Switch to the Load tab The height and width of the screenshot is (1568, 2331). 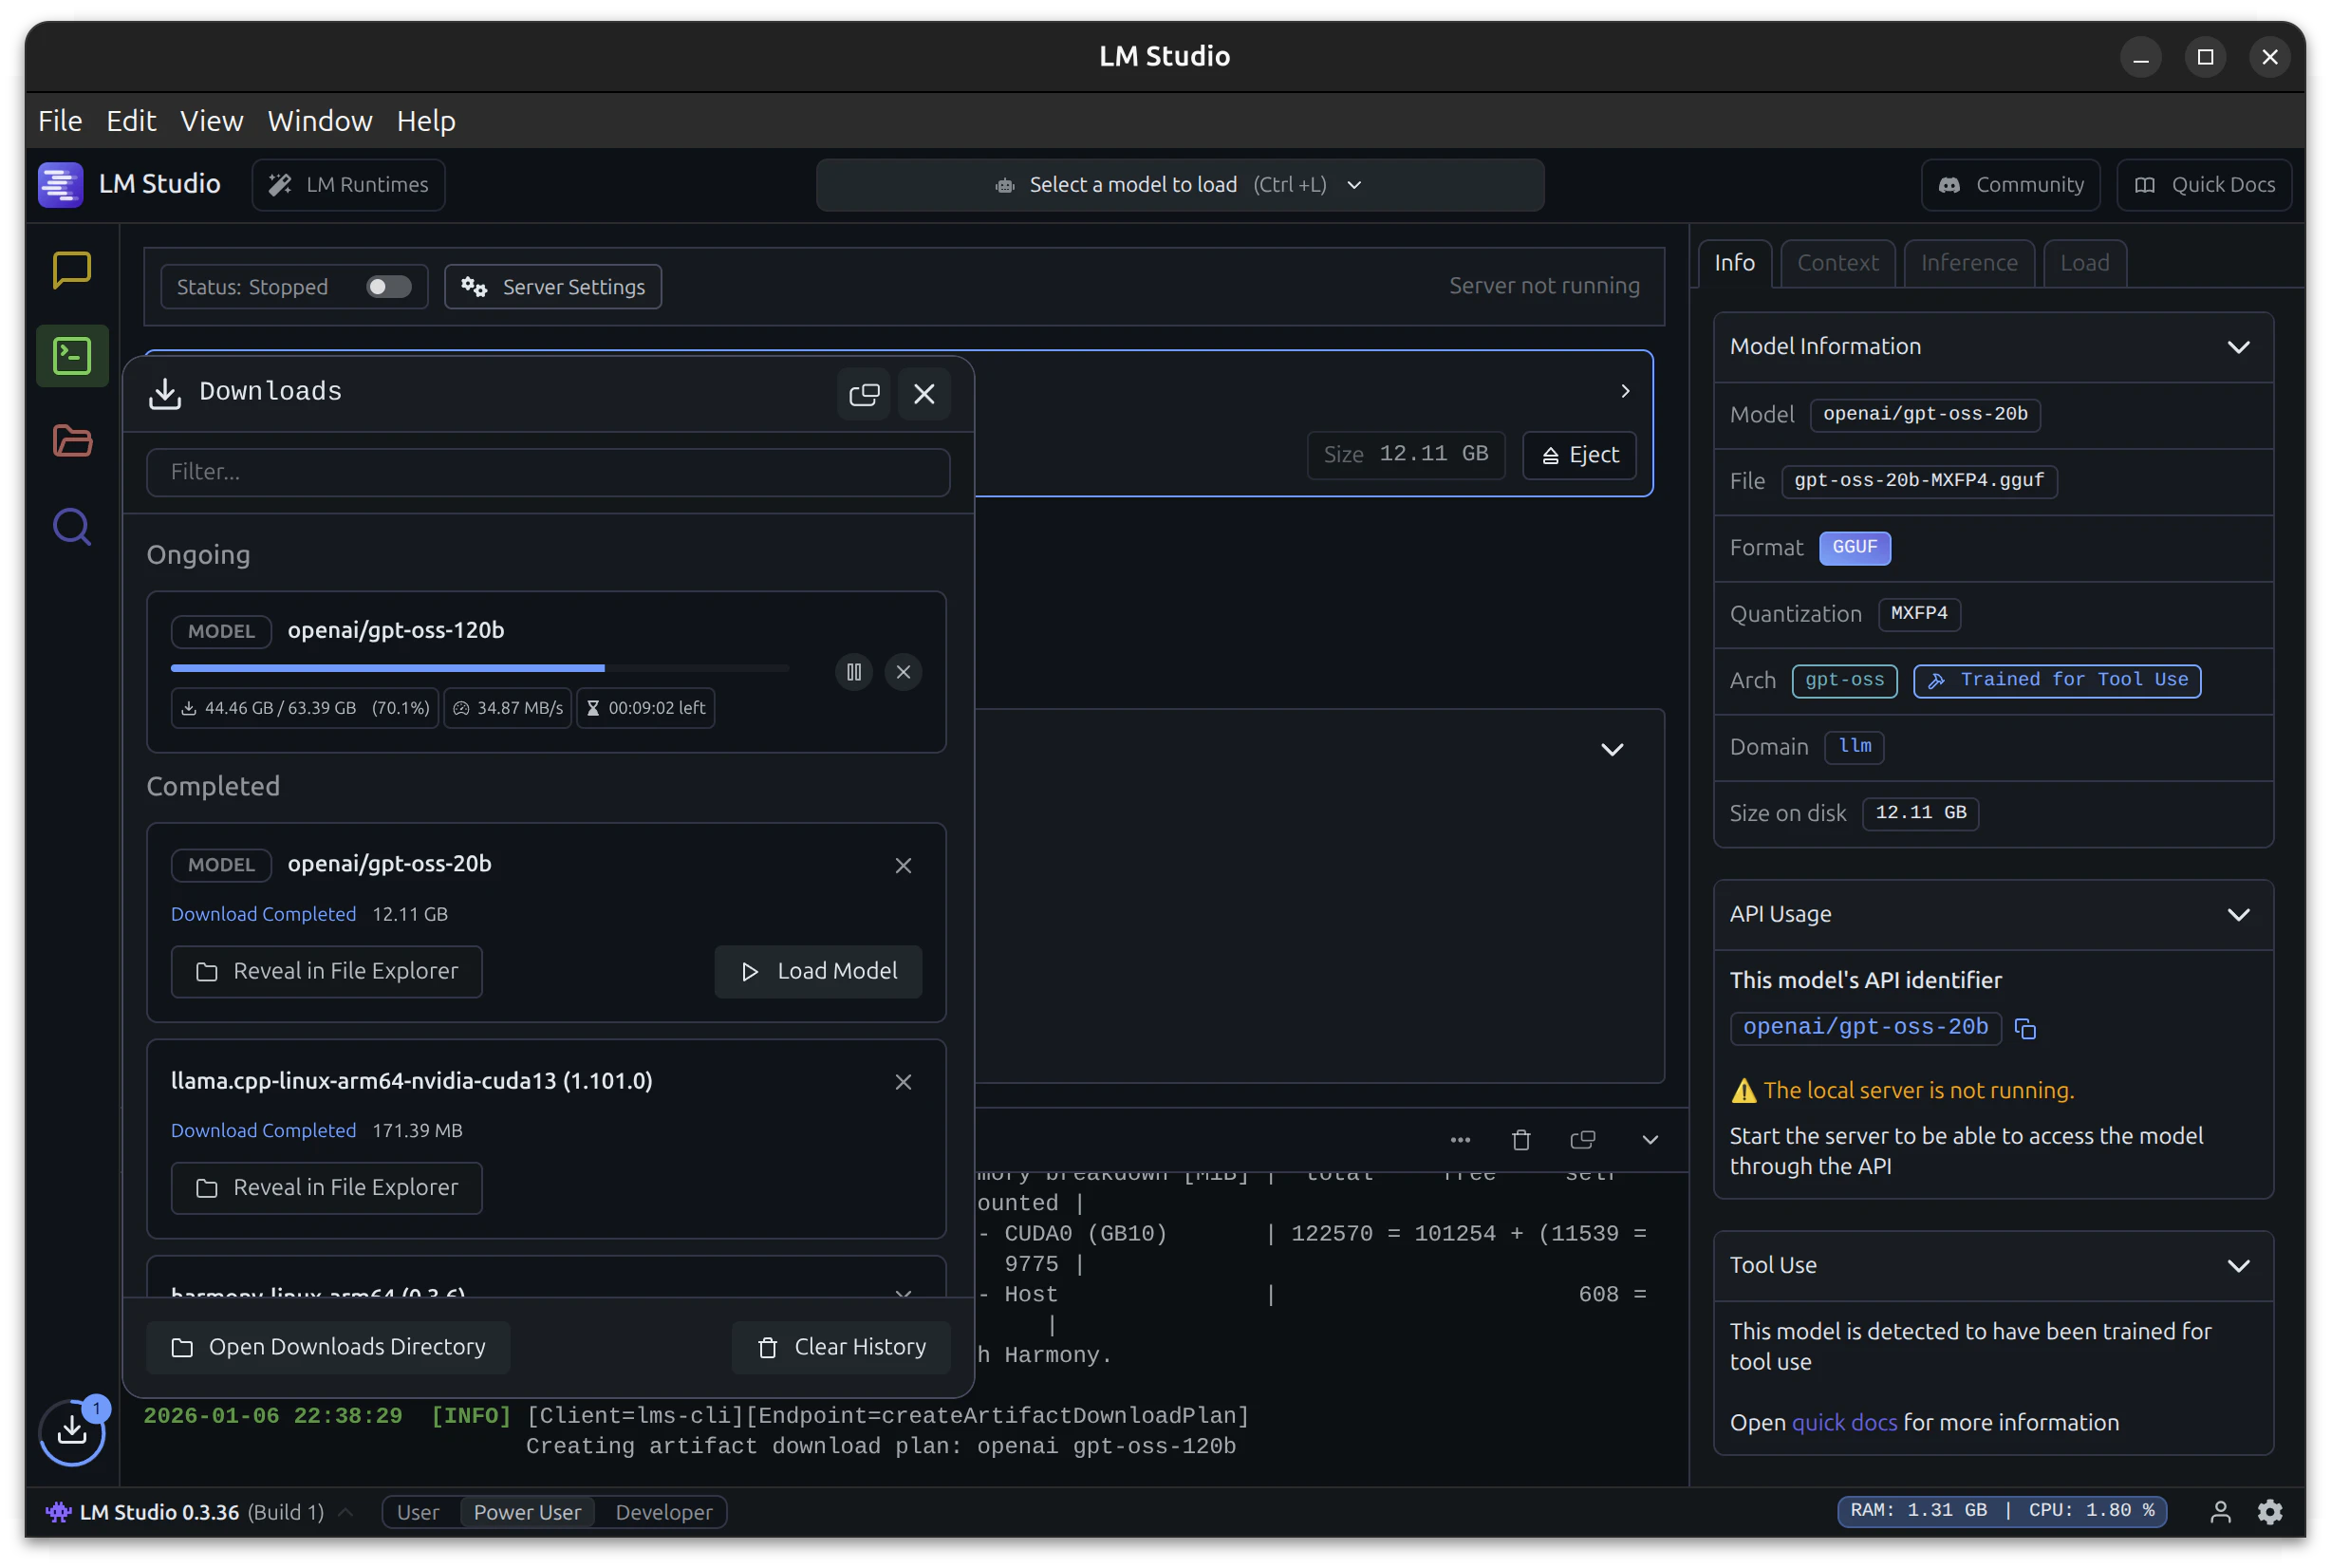2084,263
